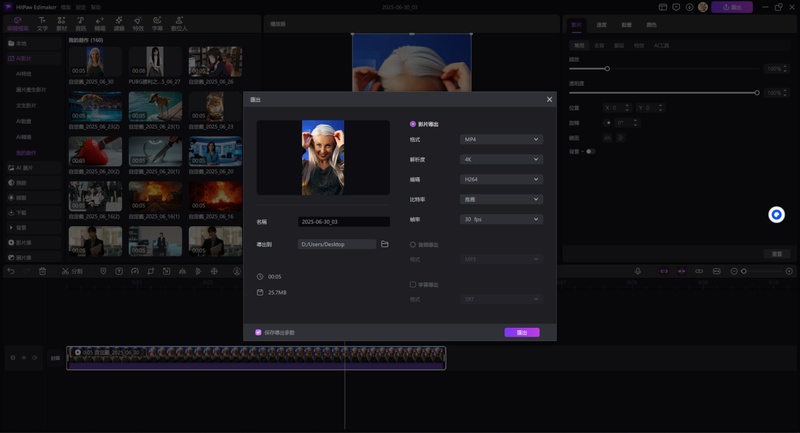Viewport: 800px width, 433px height.
Task: Select 圖片產生影片 in the AI sidebar
Action: tap(31, 90)
